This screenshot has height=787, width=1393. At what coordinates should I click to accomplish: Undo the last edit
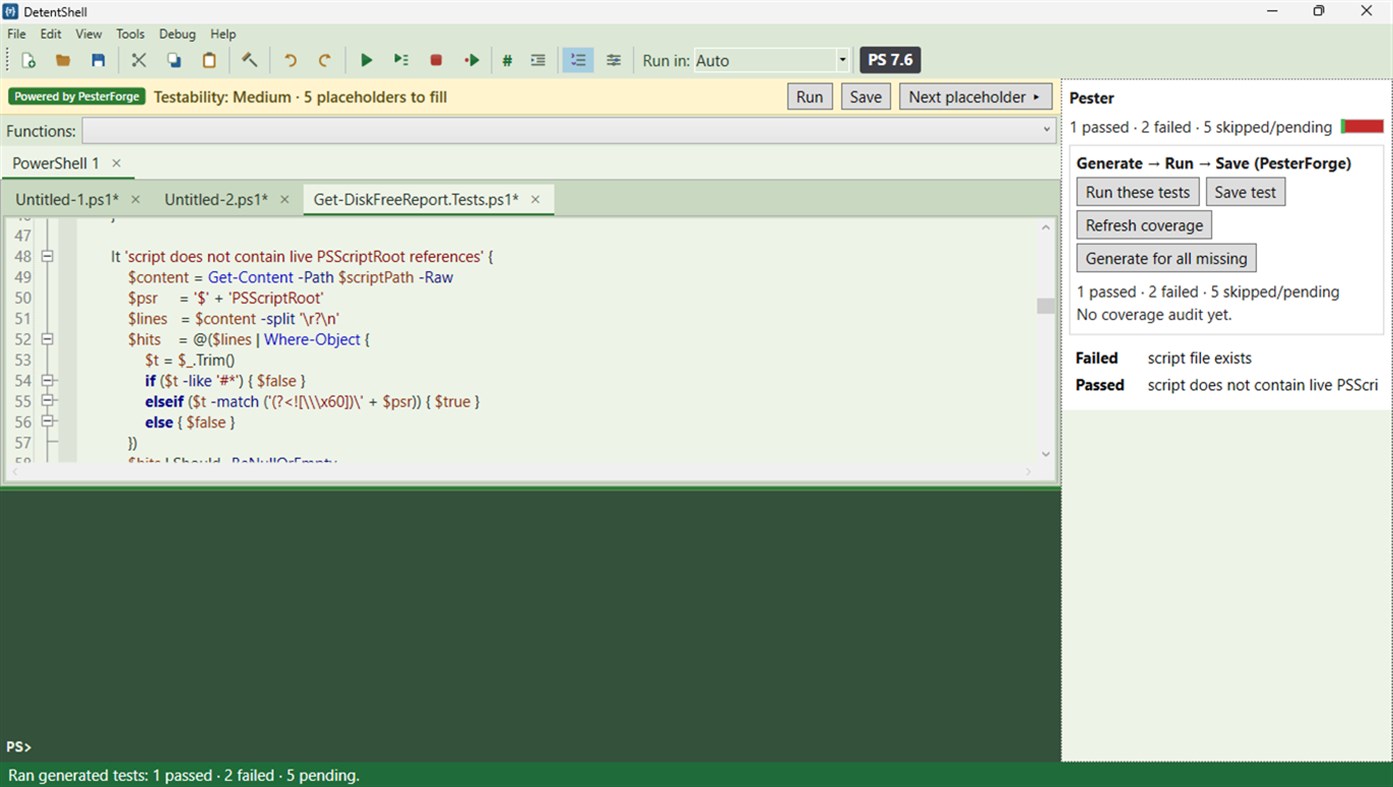[x=290, y=60]
